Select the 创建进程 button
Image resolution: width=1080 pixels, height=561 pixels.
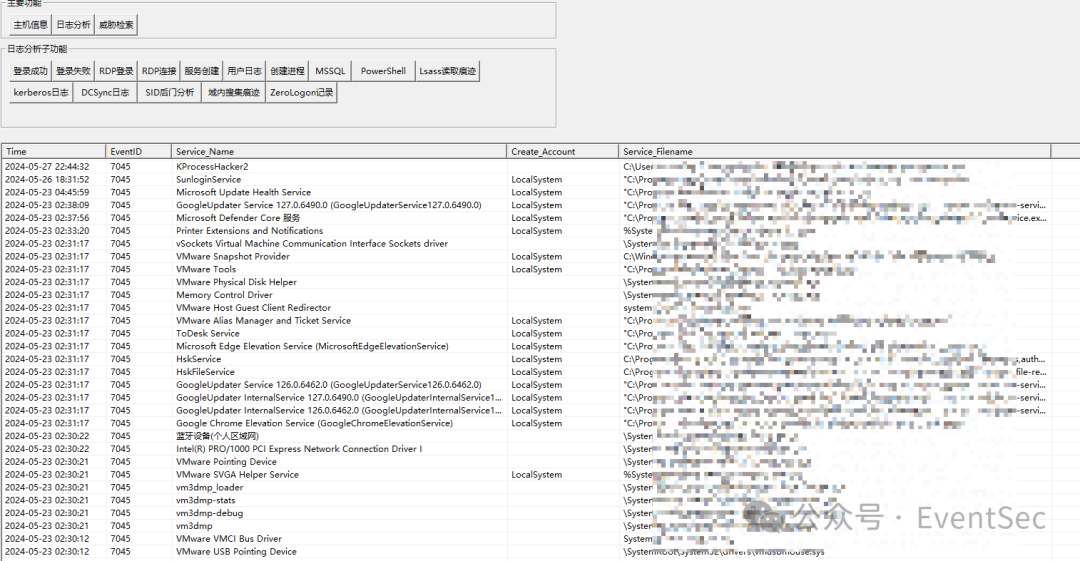[287, 71]
